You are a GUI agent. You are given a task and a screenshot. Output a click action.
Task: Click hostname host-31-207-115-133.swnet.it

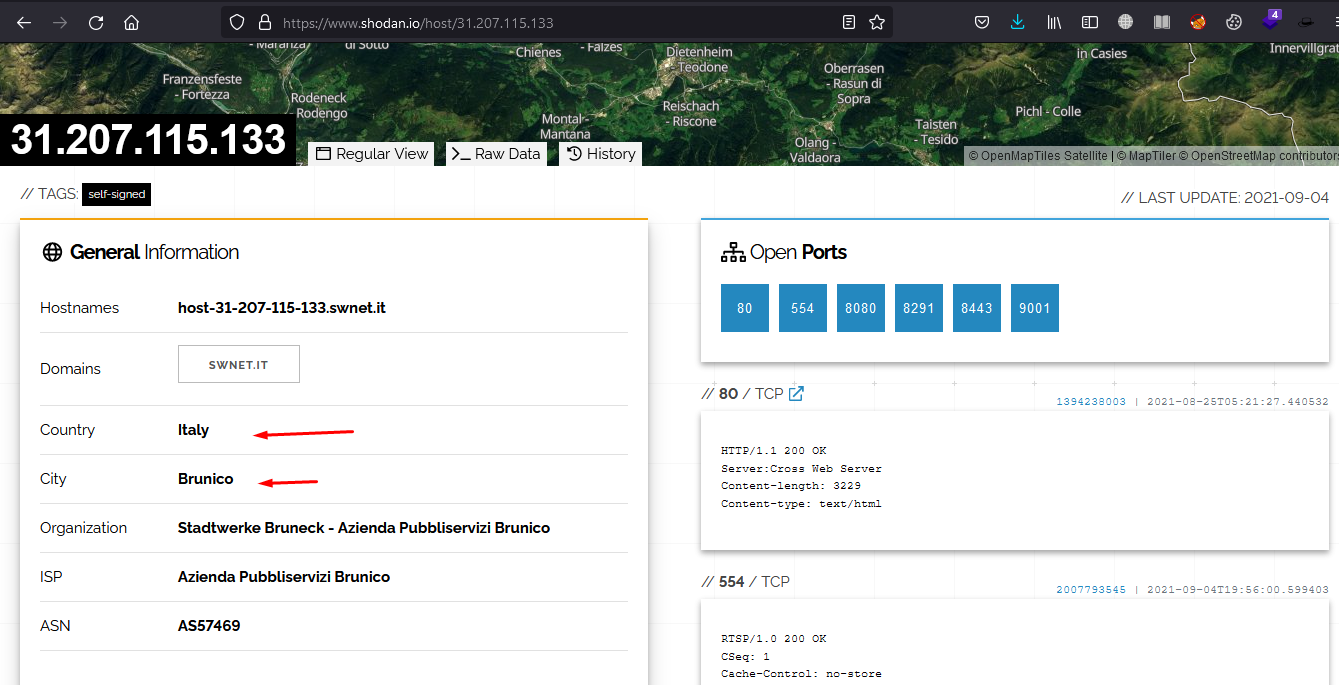282,308
